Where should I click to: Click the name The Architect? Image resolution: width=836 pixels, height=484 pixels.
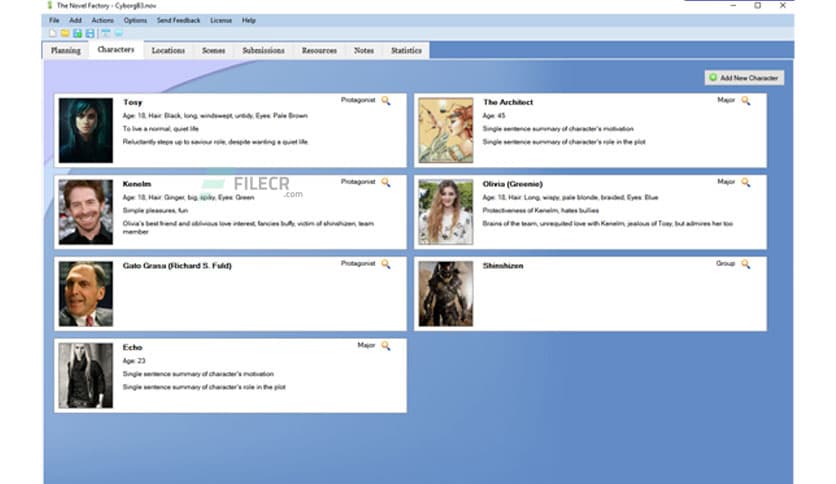pos(508,102)
